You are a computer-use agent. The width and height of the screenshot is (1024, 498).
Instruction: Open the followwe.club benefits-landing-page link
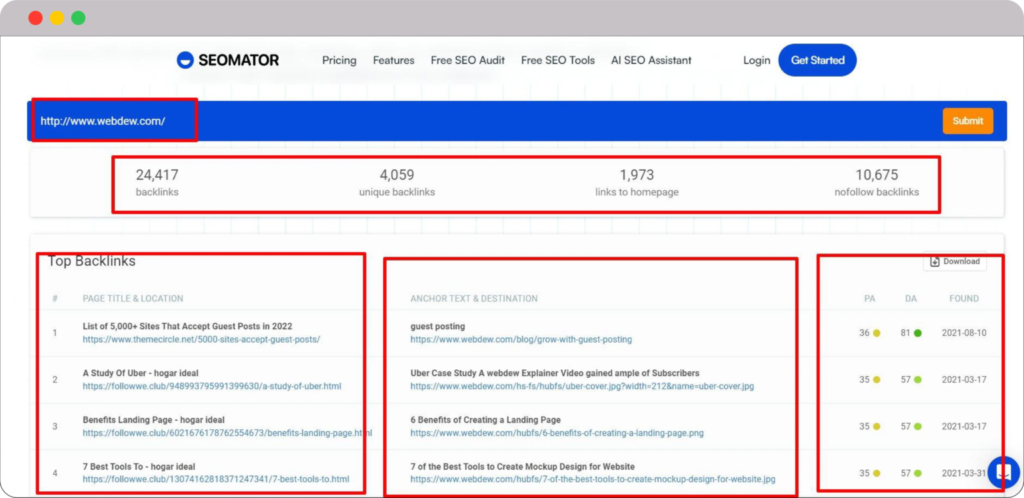(x=227, y=433)
